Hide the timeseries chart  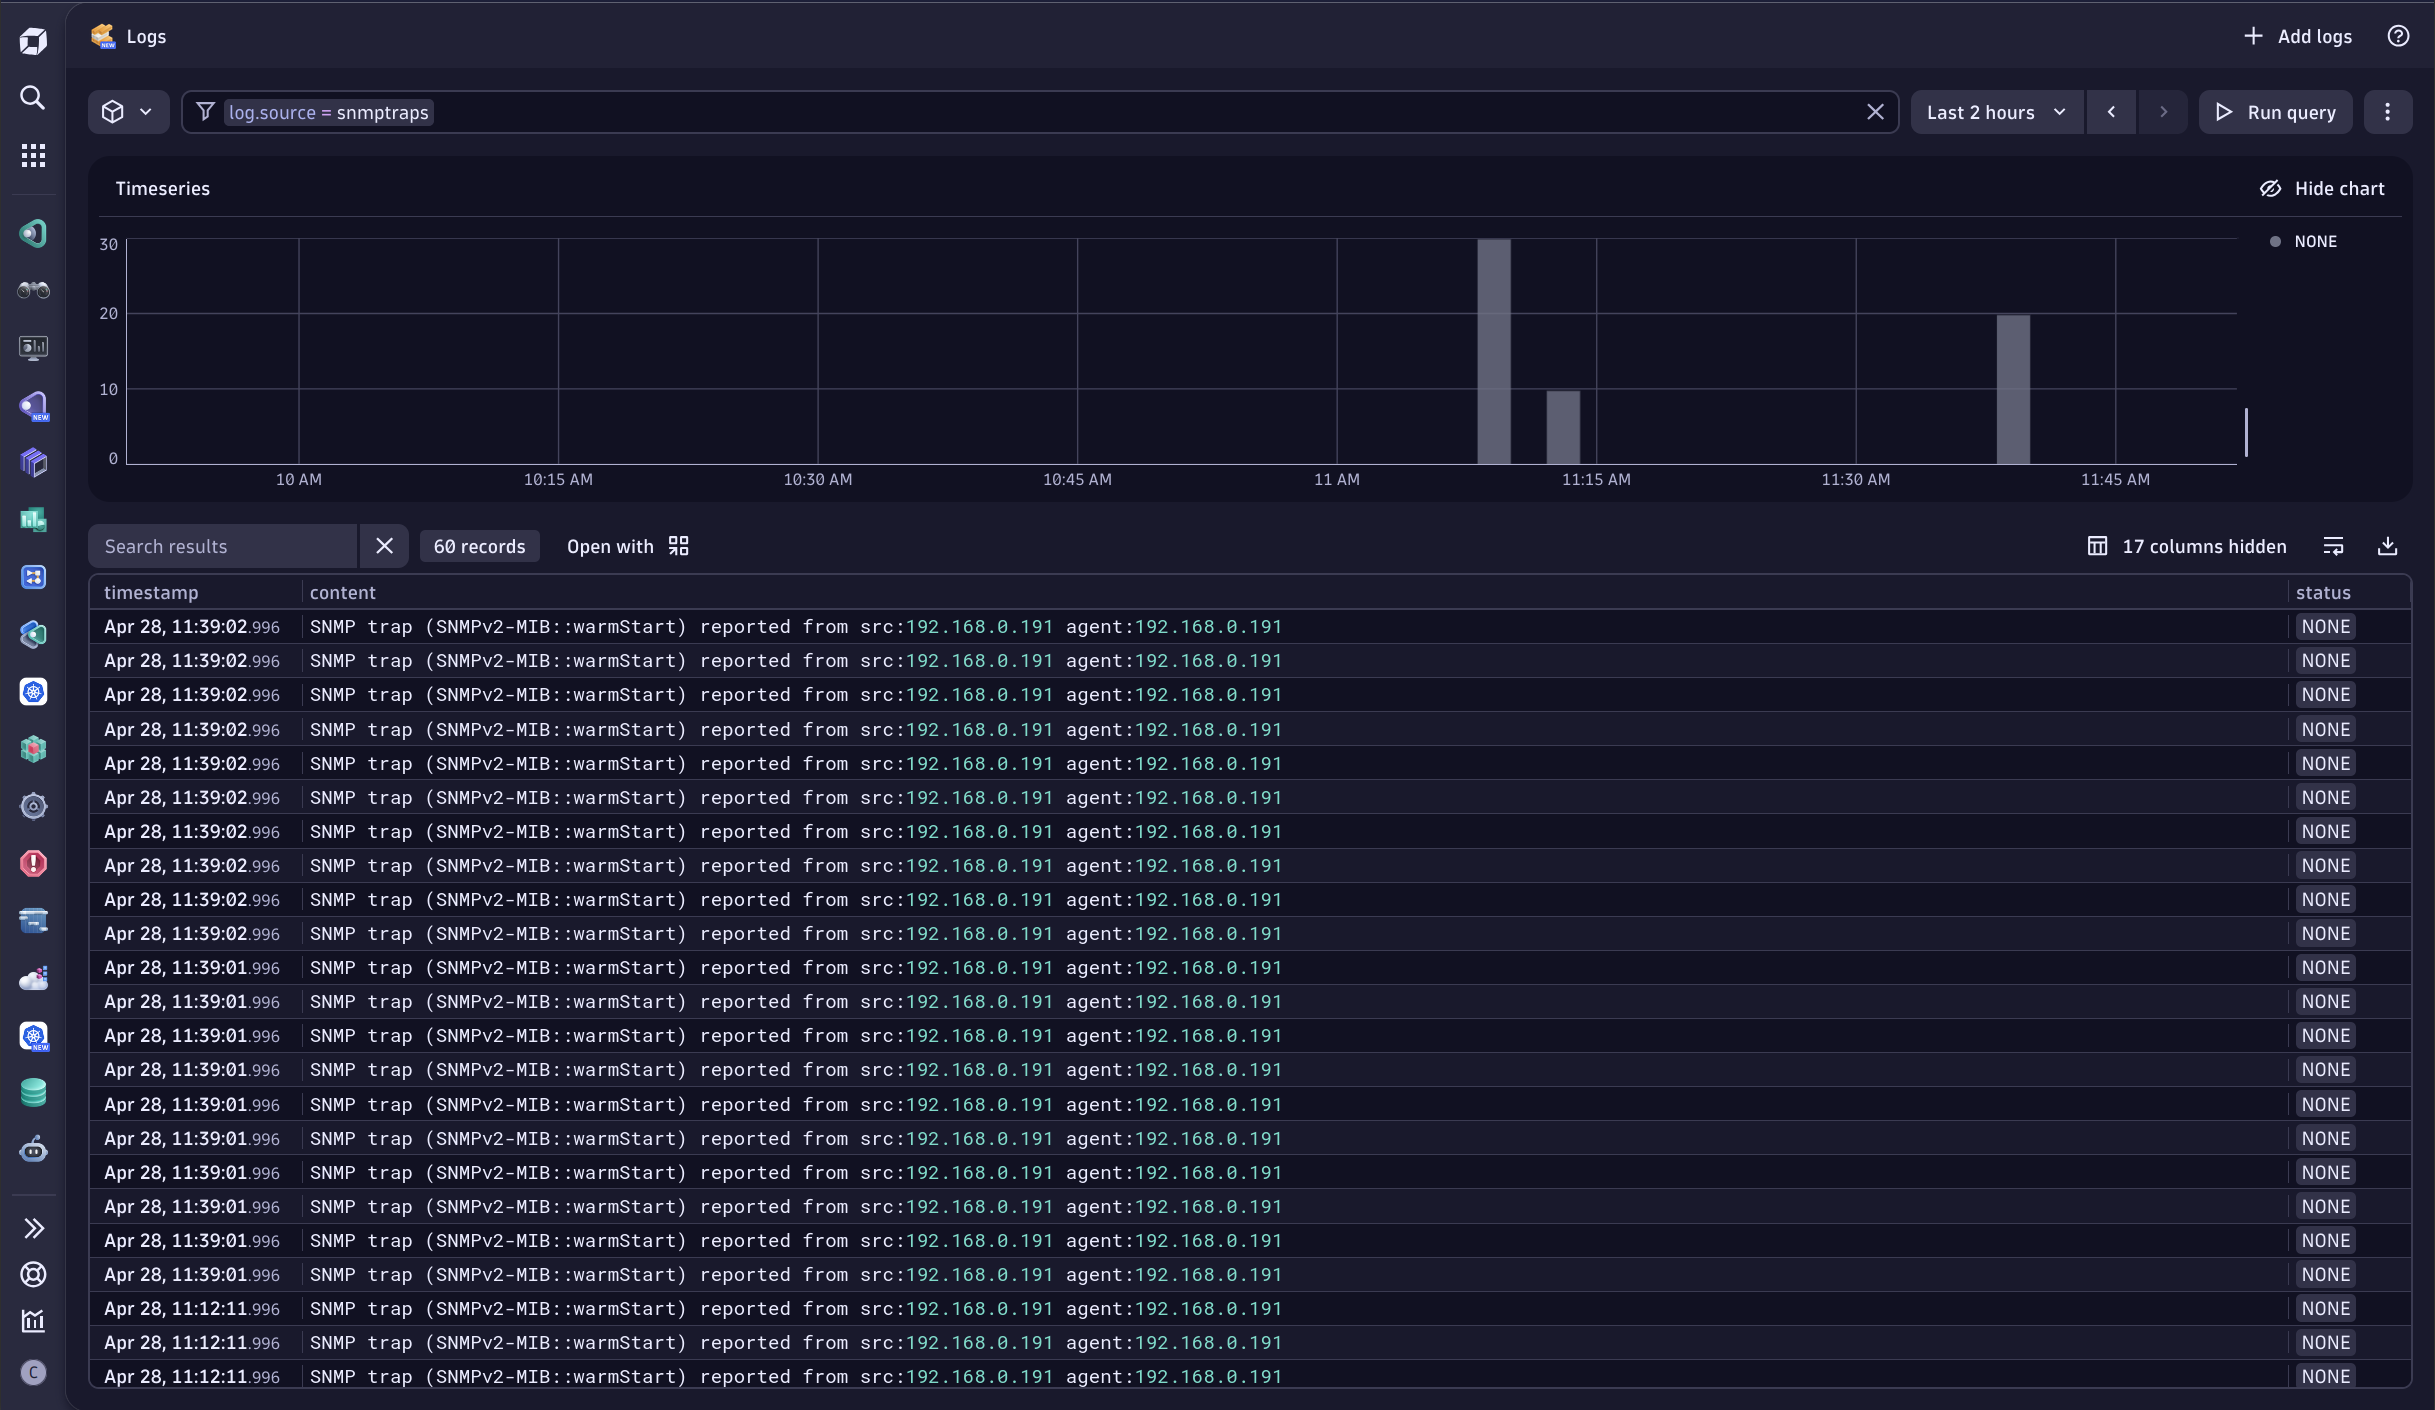pos(2322,188)
